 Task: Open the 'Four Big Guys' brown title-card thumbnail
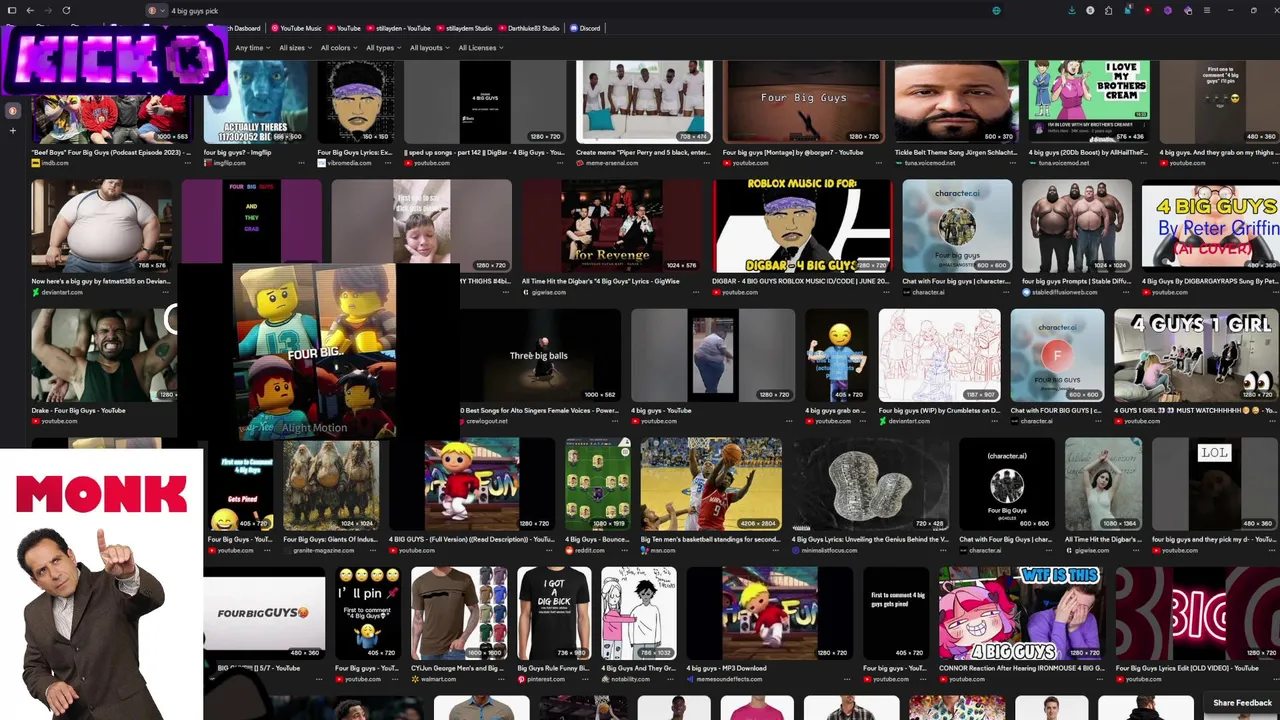click(x=803, y=102)
